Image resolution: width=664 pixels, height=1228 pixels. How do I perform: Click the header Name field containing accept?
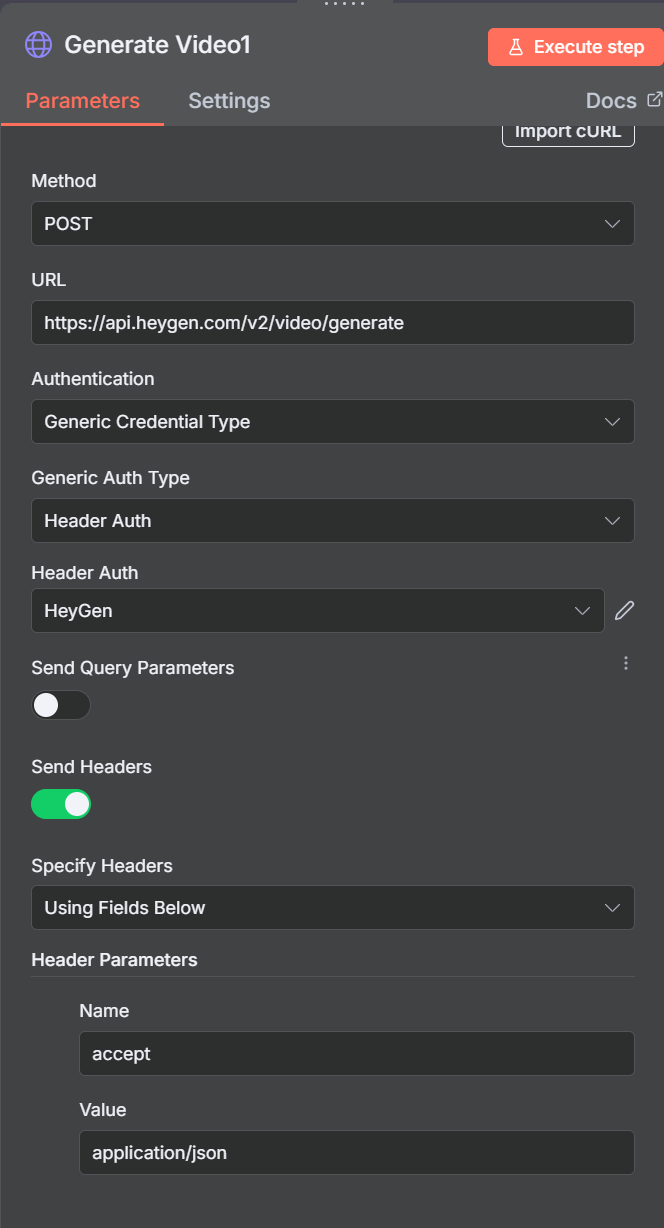[x=357, y=1053]
